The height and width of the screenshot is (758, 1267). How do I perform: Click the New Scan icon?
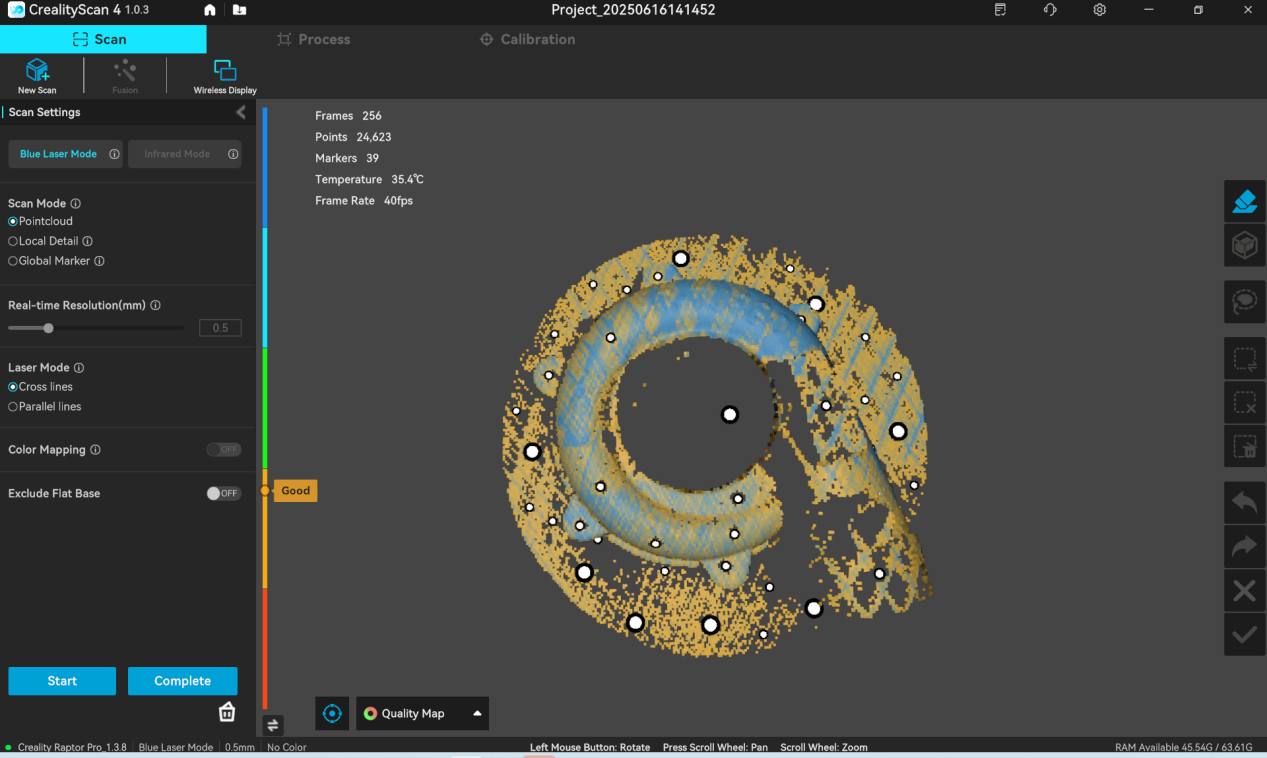[37, 71]
